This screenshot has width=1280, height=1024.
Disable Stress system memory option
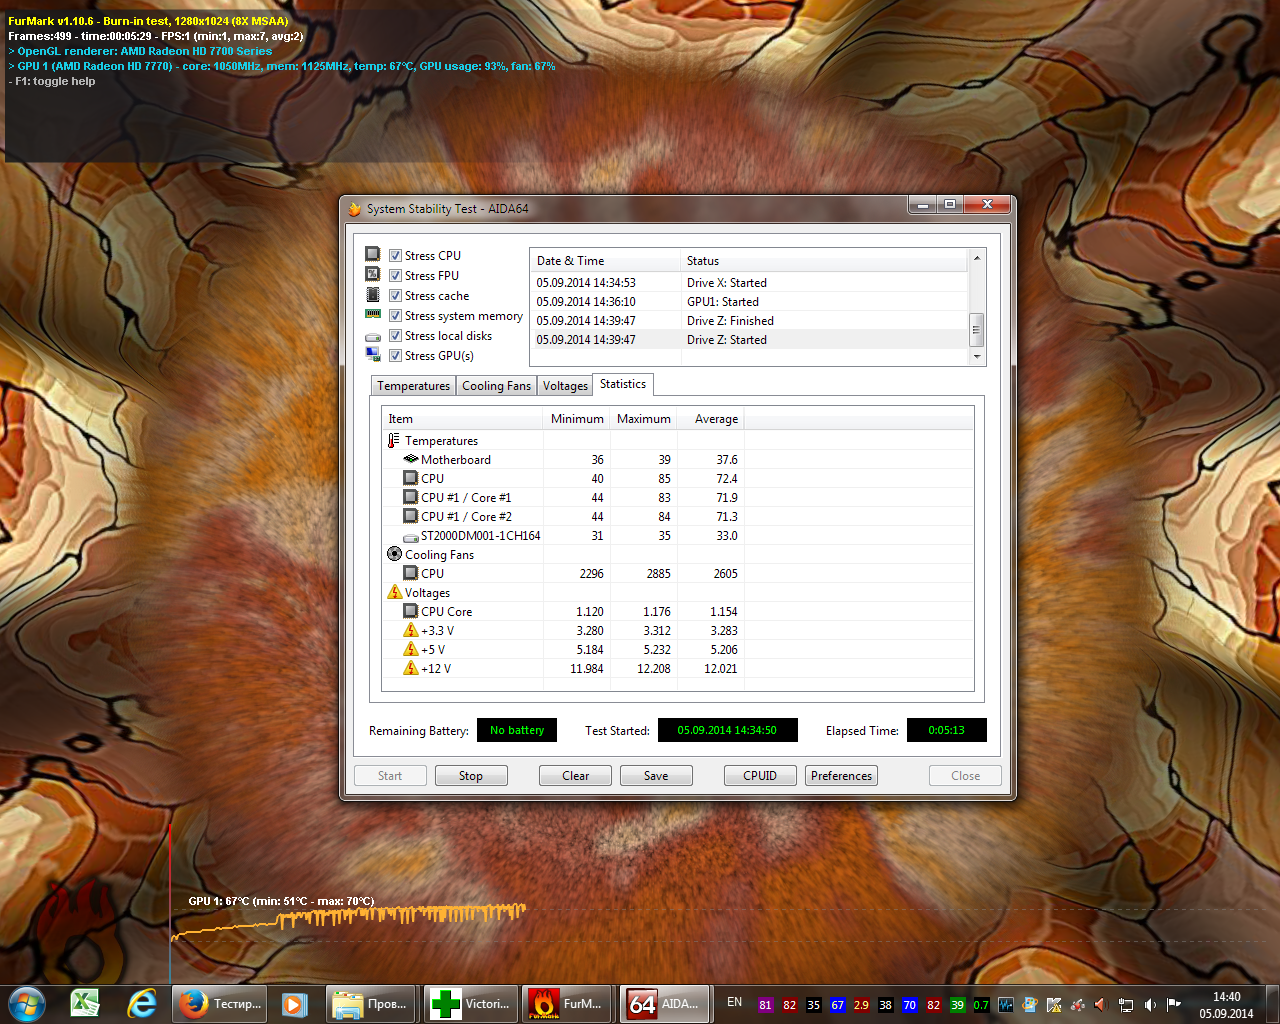click(x=396, y=316)
